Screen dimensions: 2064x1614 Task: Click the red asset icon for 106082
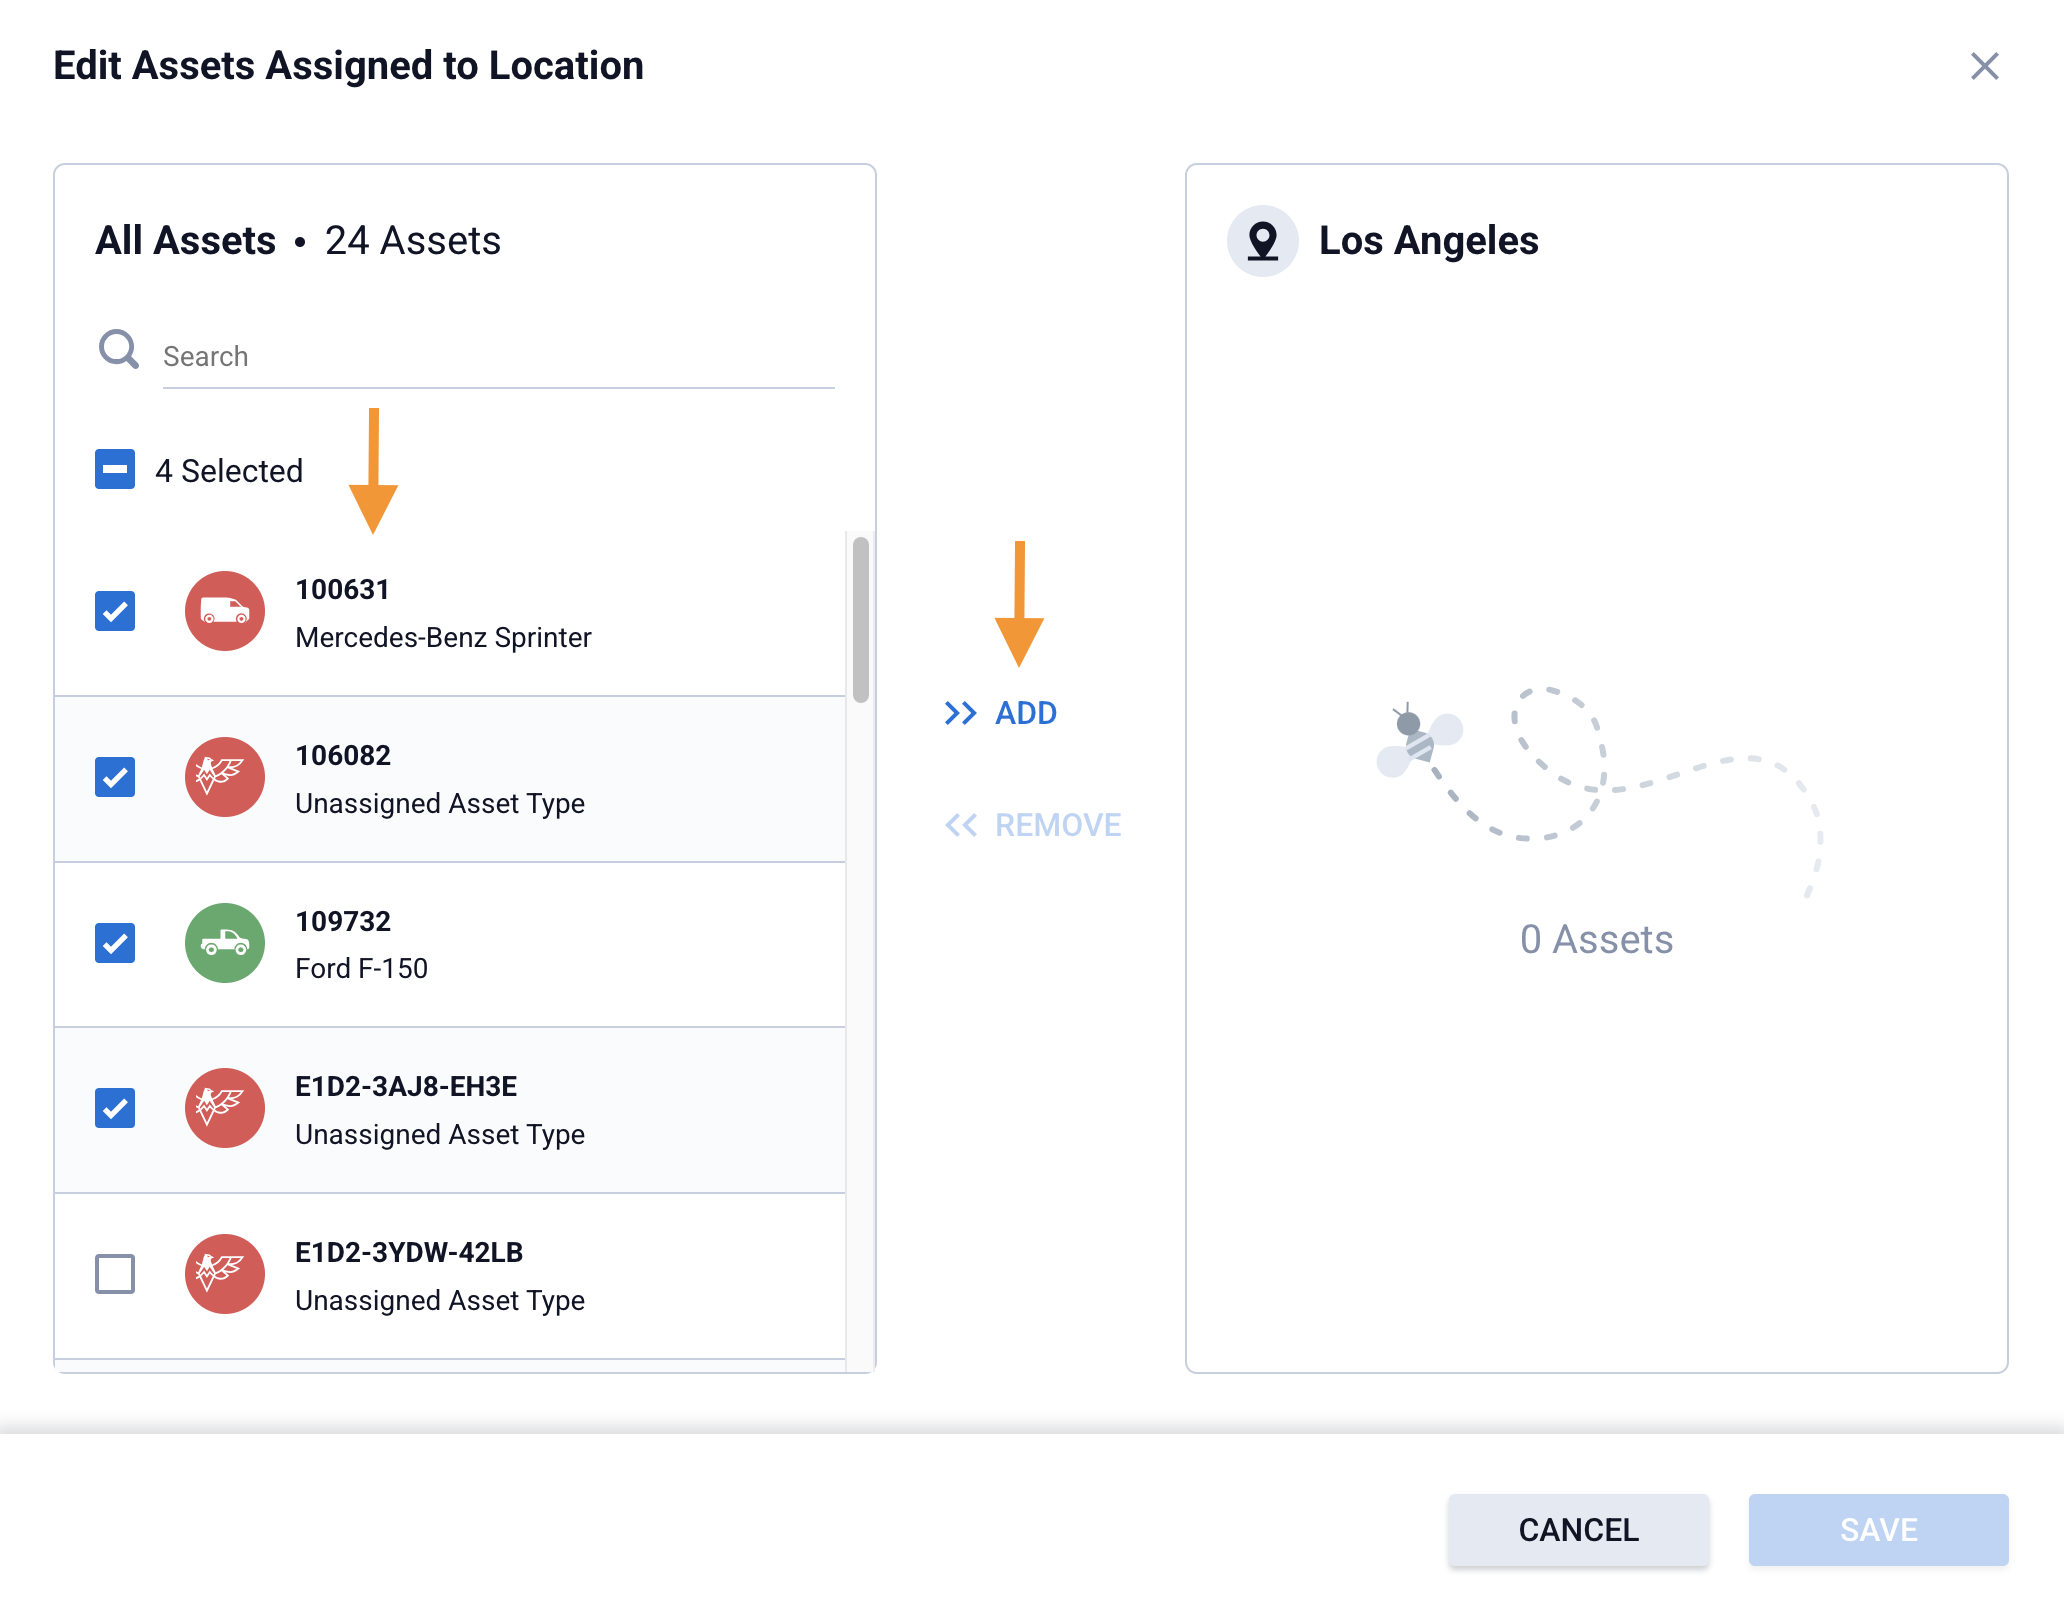[225, 777]
